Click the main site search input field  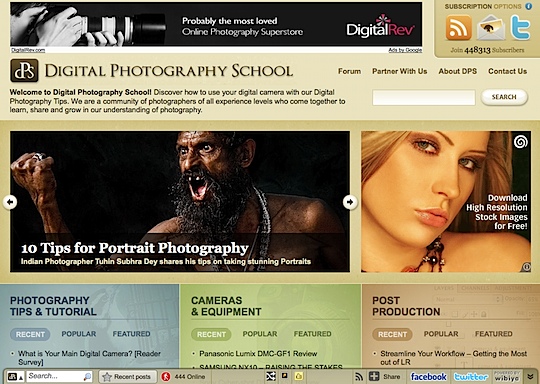[x=424, y=97]
